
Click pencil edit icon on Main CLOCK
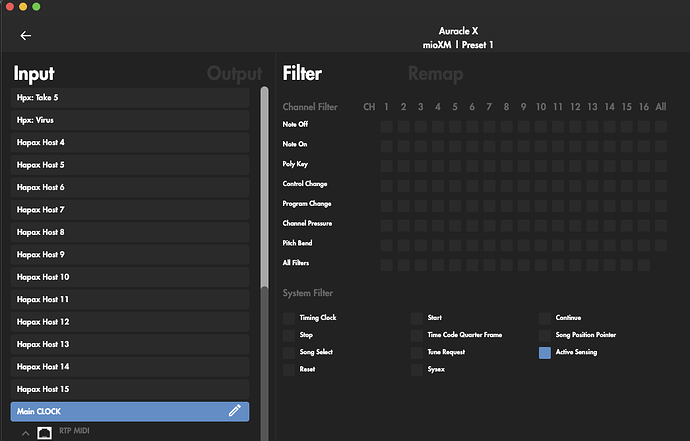[x=234, y=411]
